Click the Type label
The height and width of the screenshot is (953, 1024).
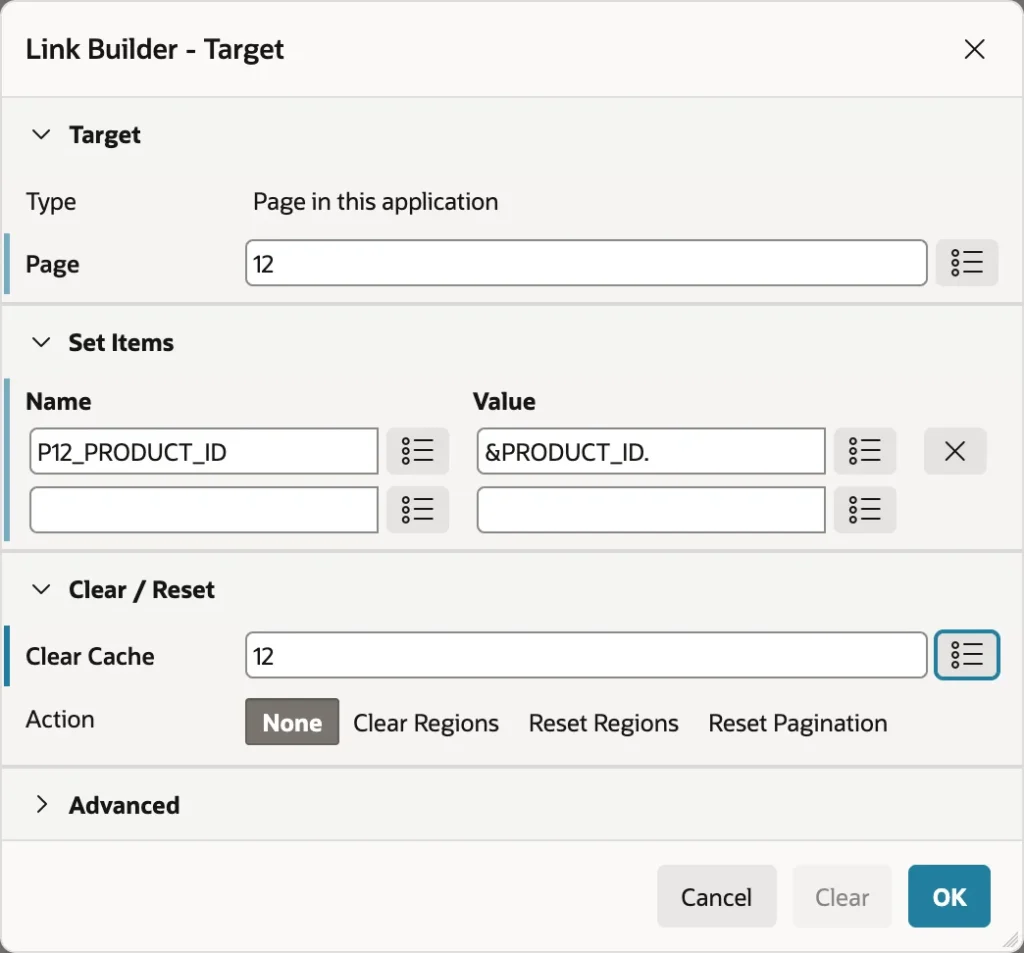51,202
